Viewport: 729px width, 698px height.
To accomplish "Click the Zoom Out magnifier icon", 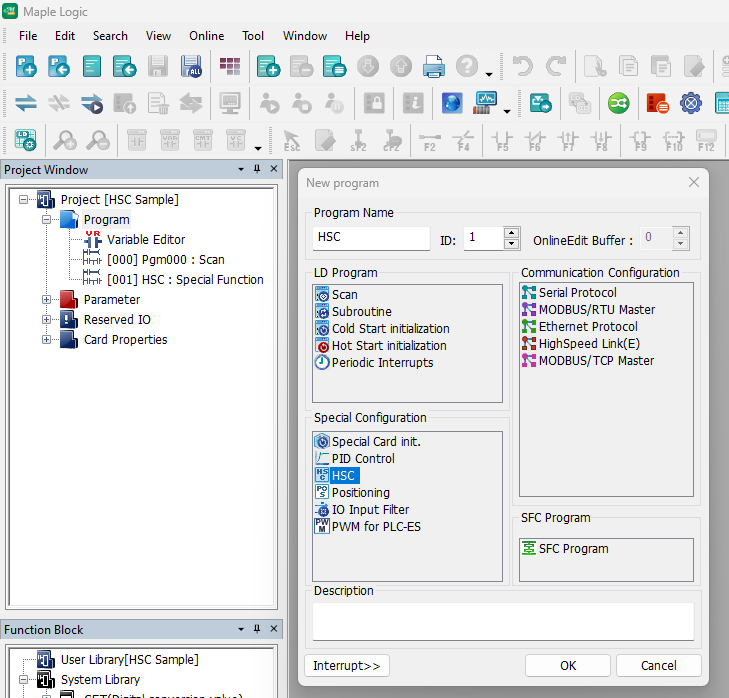I will pos(98,140).
